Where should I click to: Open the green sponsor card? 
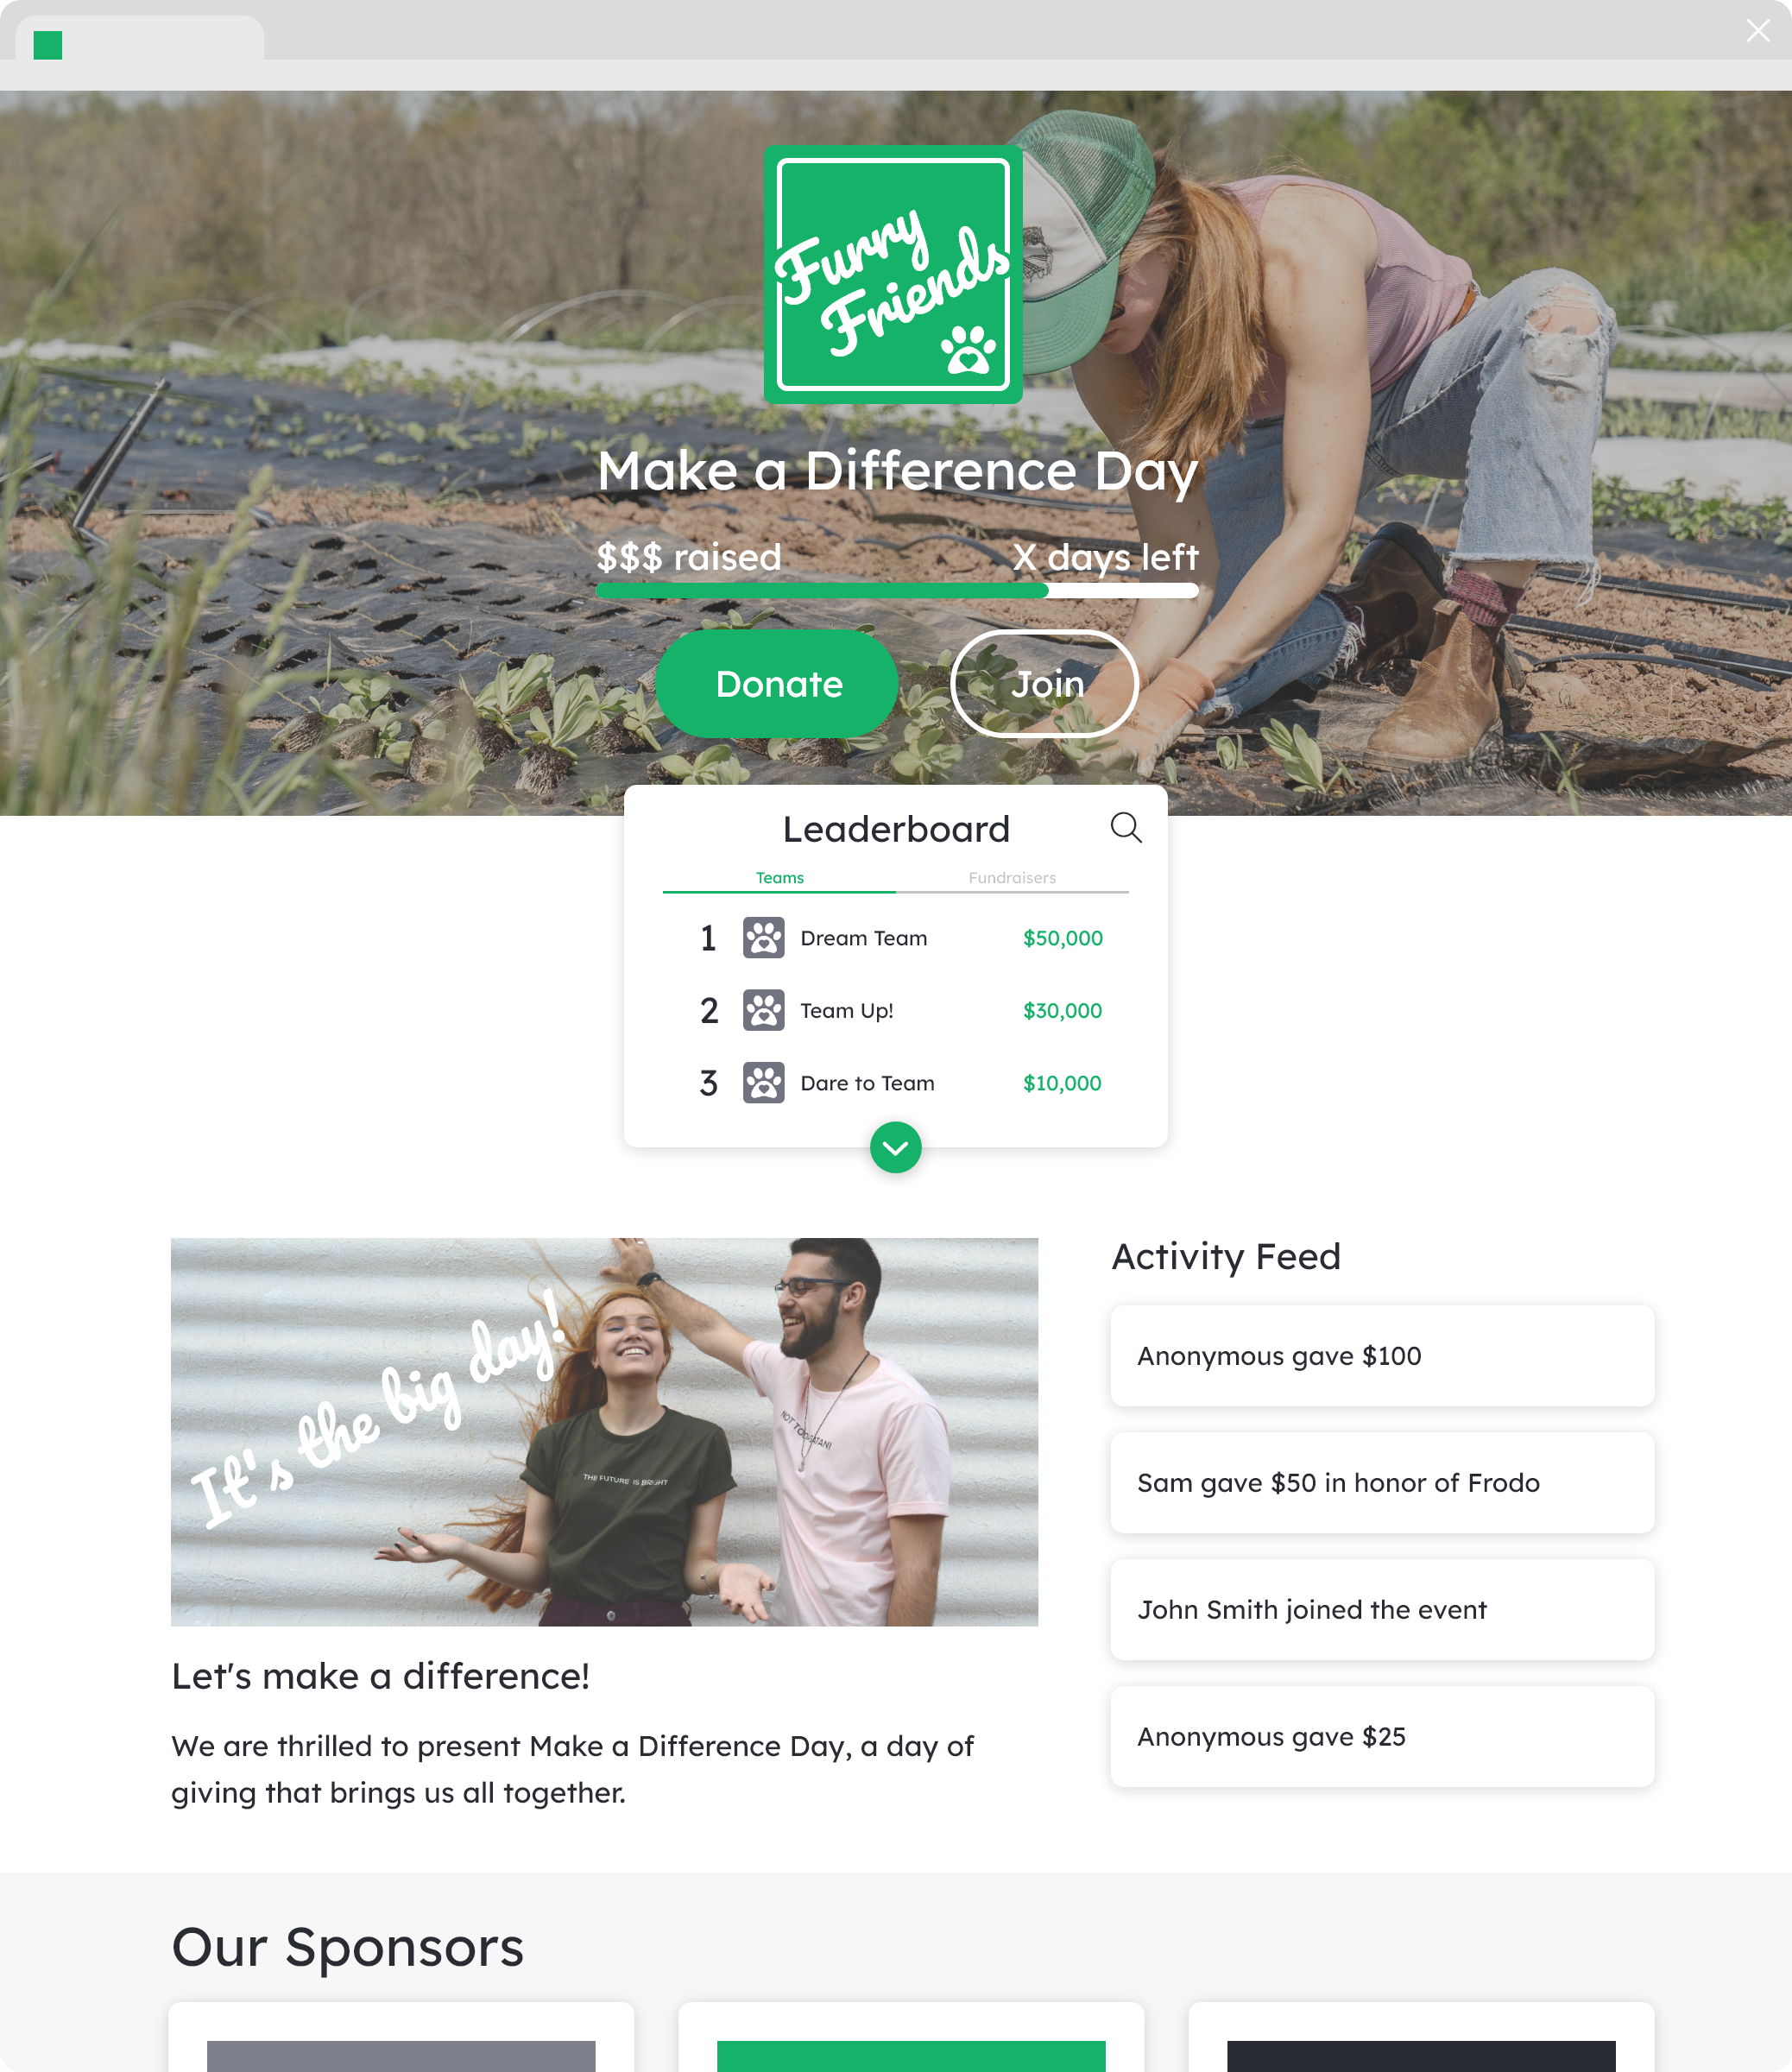(911, 2038)
